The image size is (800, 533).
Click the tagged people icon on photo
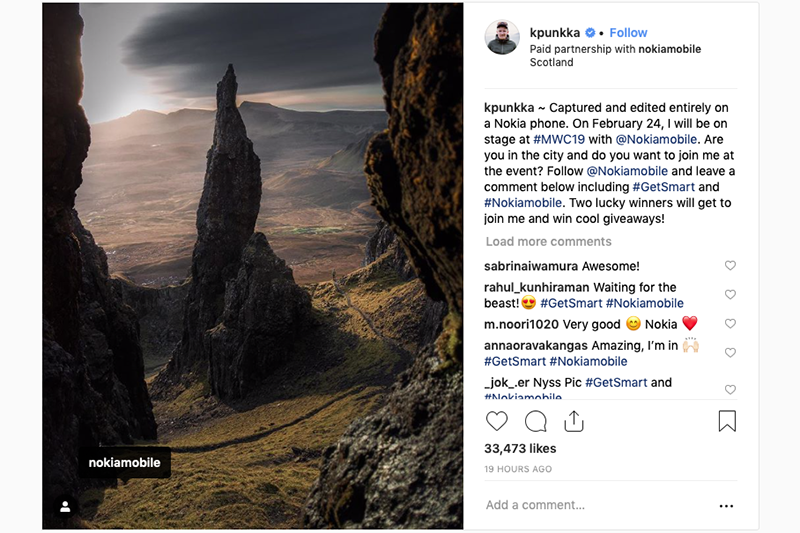click(x=65, y=507)
